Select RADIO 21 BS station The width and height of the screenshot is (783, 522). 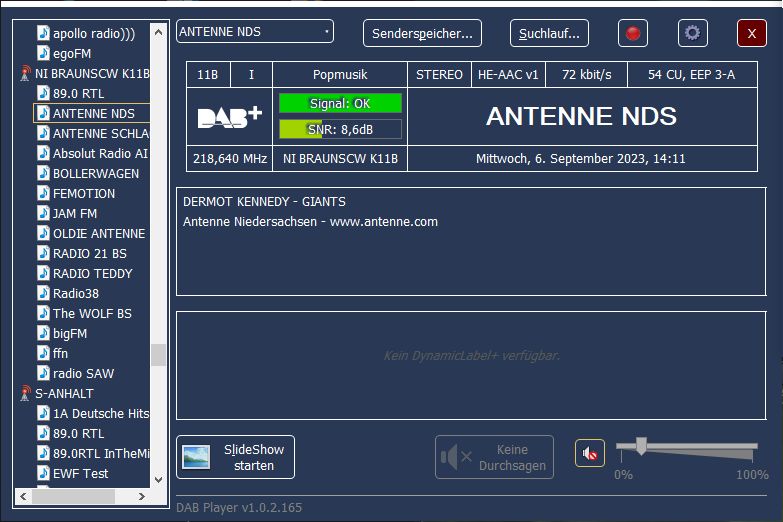click(90, 253)
